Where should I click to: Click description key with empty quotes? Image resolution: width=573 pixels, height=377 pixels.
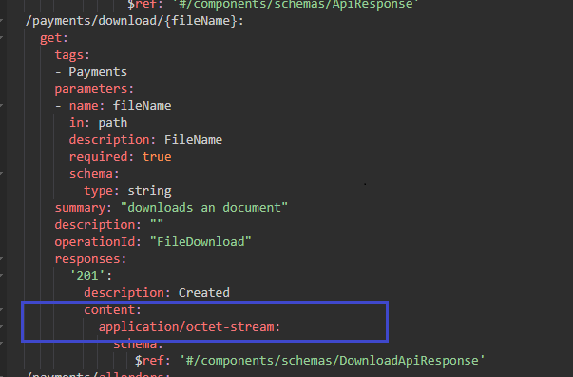tap(98, 225)
